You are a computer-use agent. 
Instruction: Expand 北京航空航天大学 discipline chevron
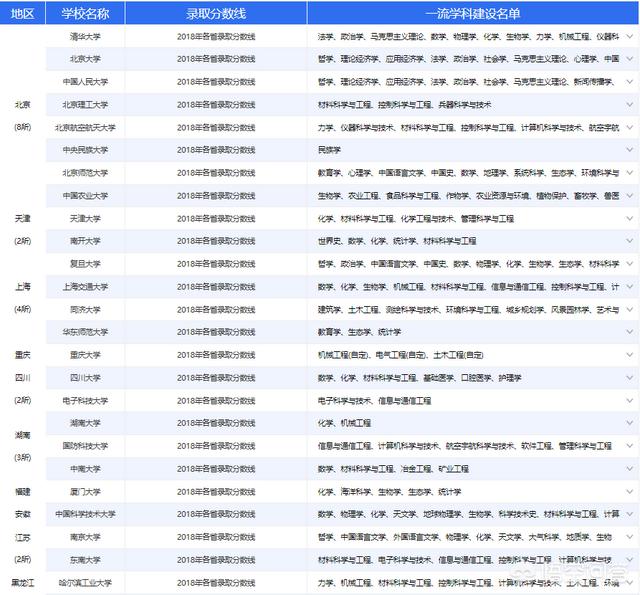coord(629,127)
